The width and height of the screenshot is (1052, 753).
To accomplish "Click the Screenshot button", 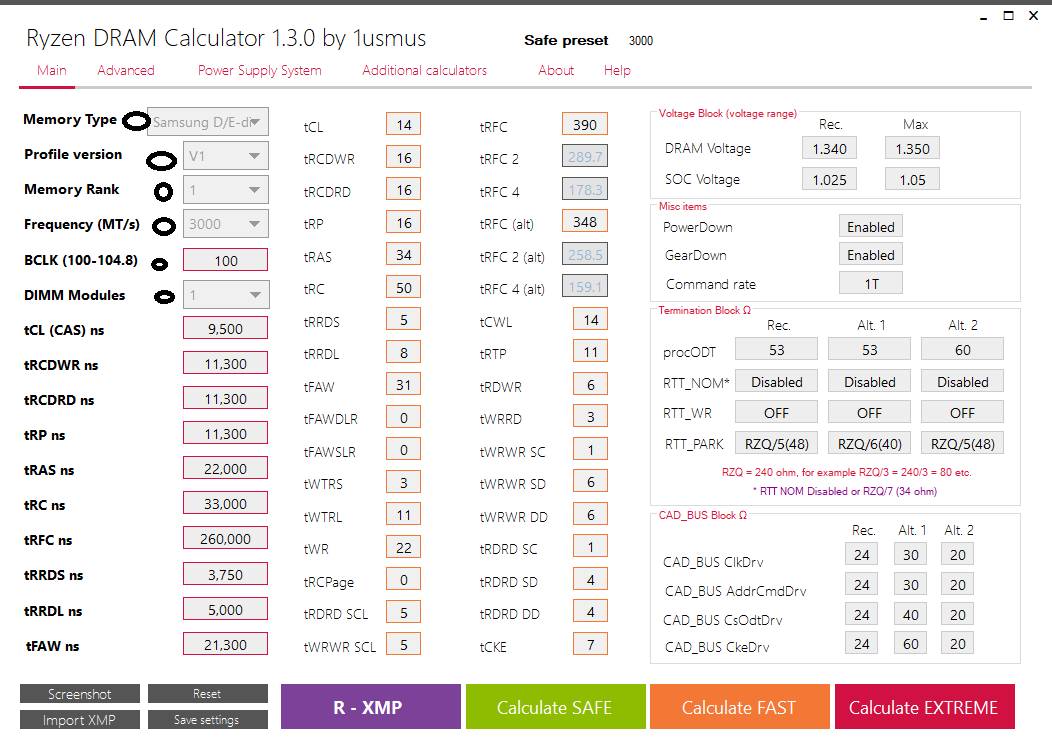I will coord(80,694).
